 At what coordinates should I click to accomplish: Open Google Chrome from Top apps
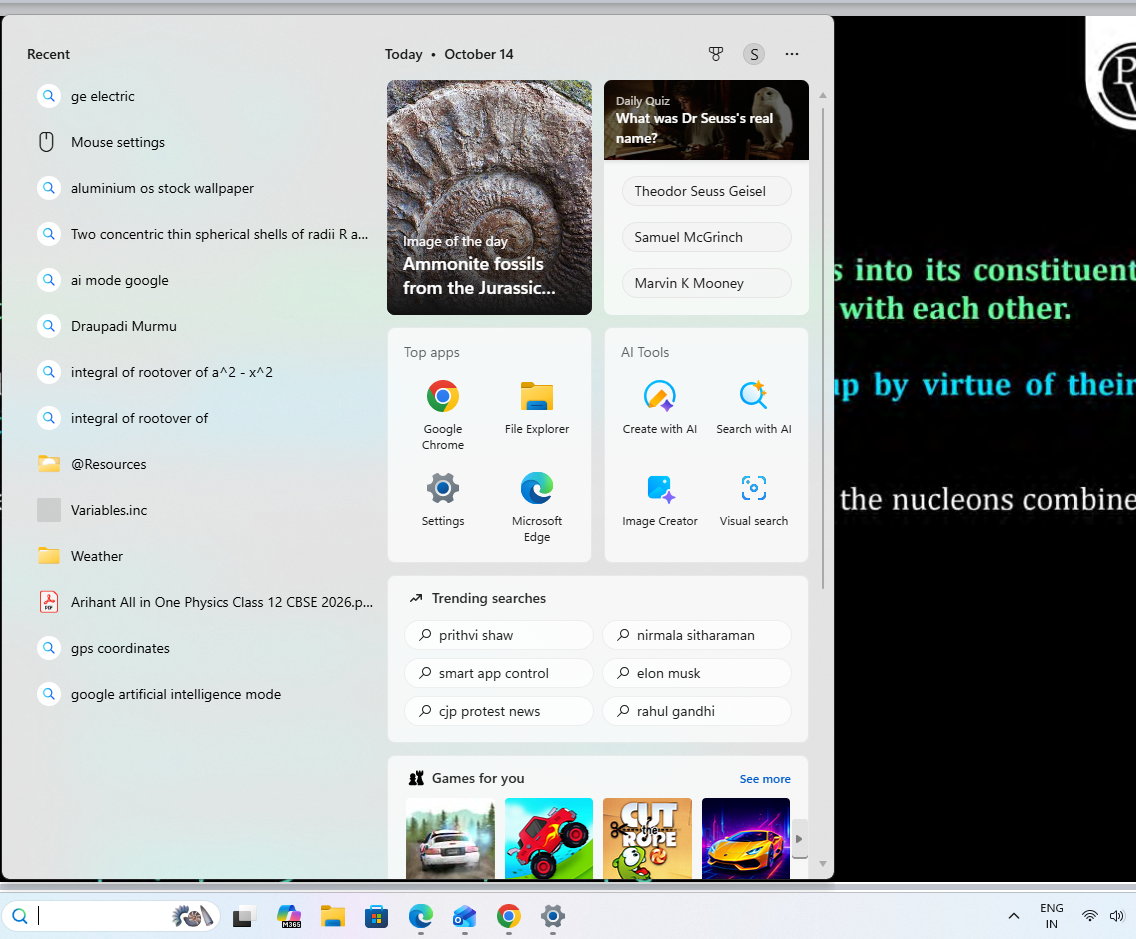click(443, 414)
